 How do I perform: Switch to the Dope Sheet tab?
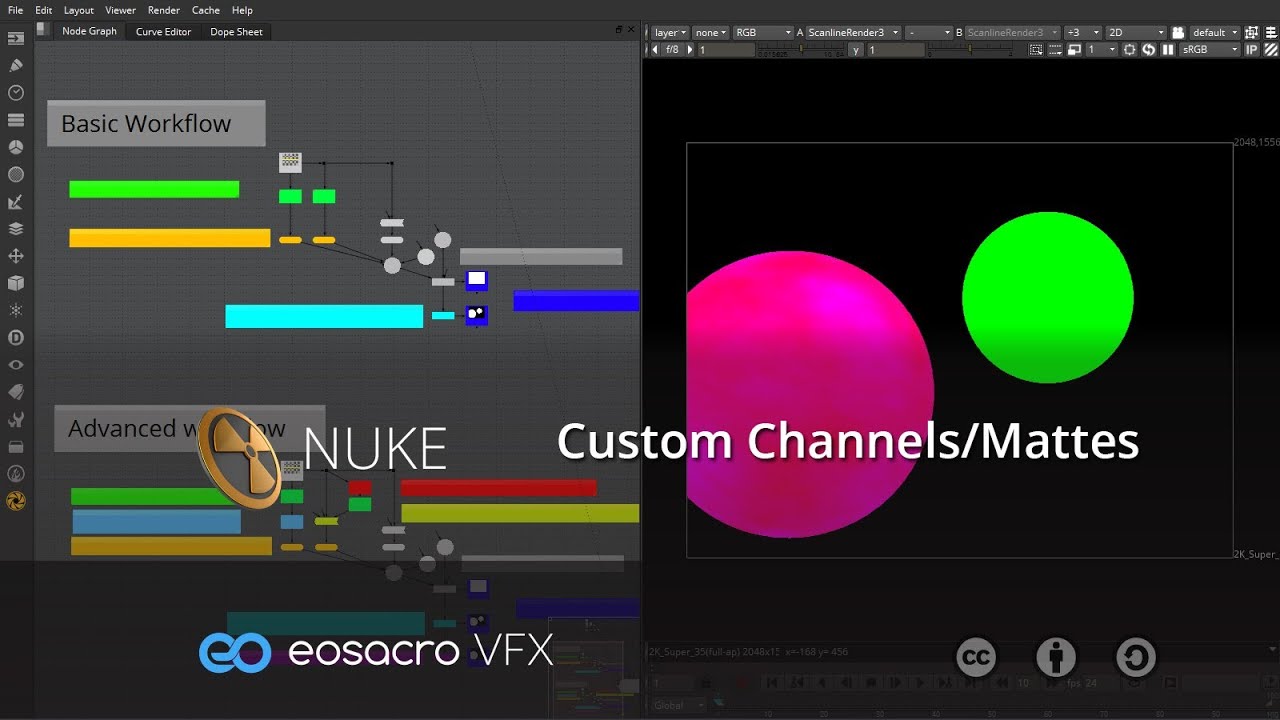coord(236,32)
